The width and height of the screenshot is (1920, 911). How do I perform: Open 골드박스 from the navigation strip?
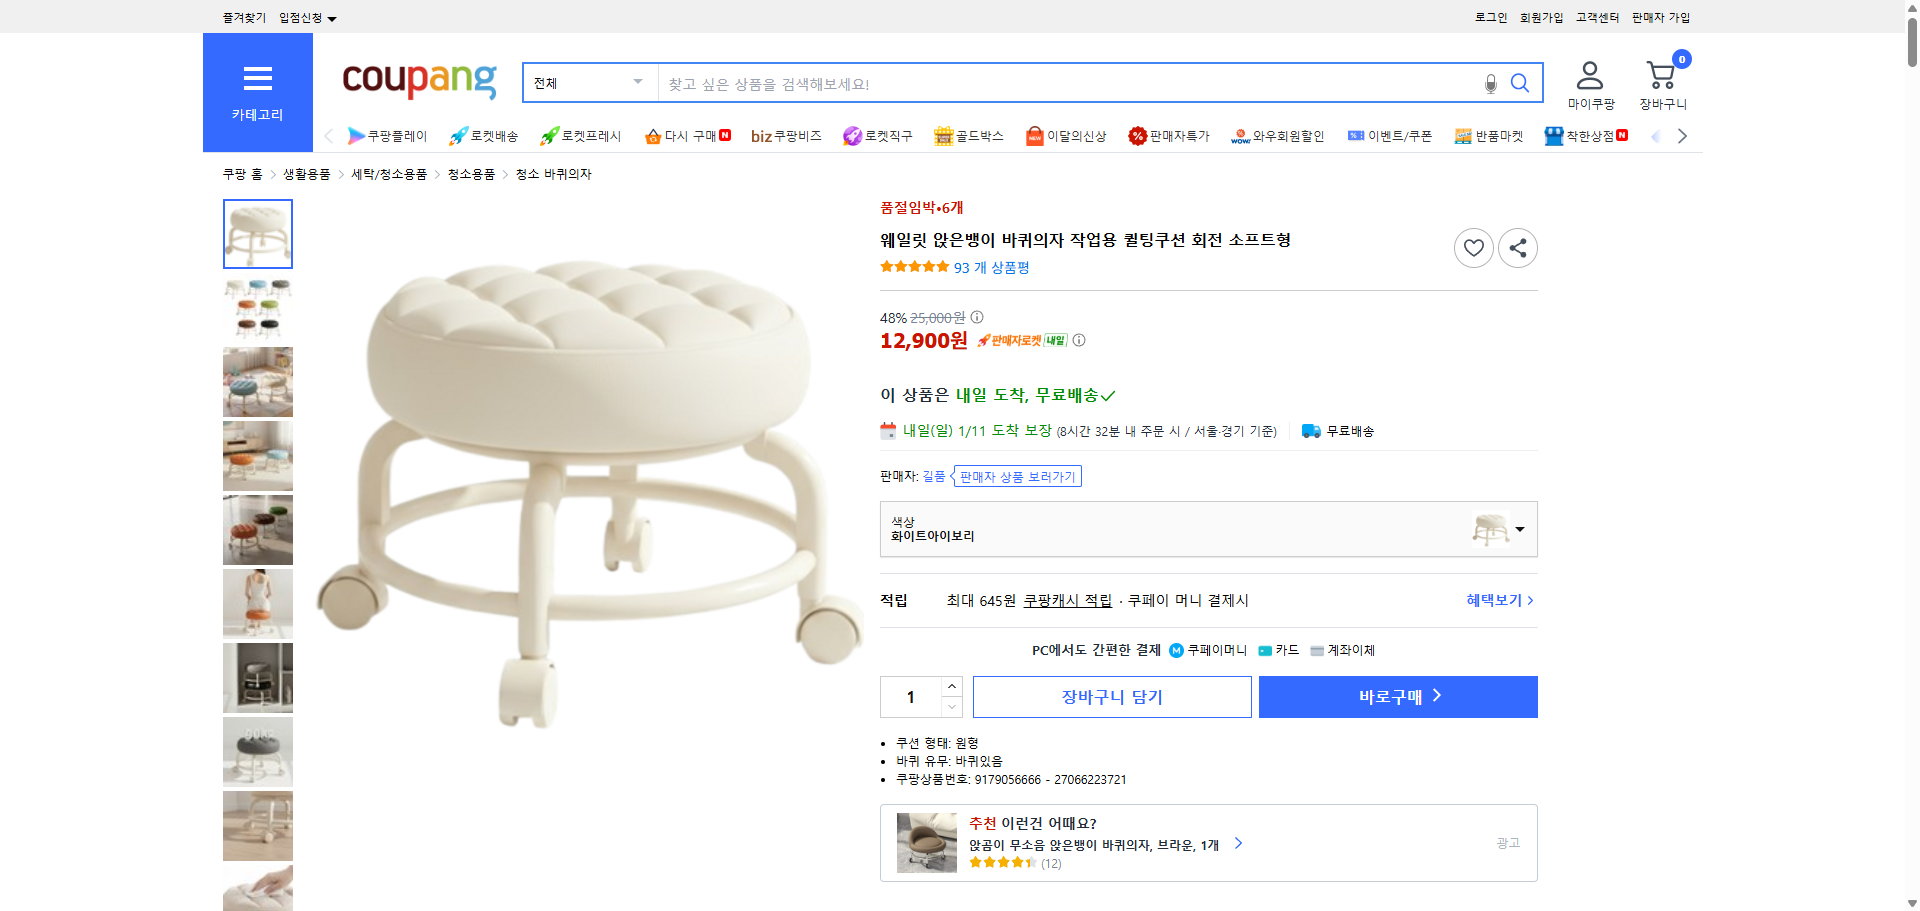point(968,136)
